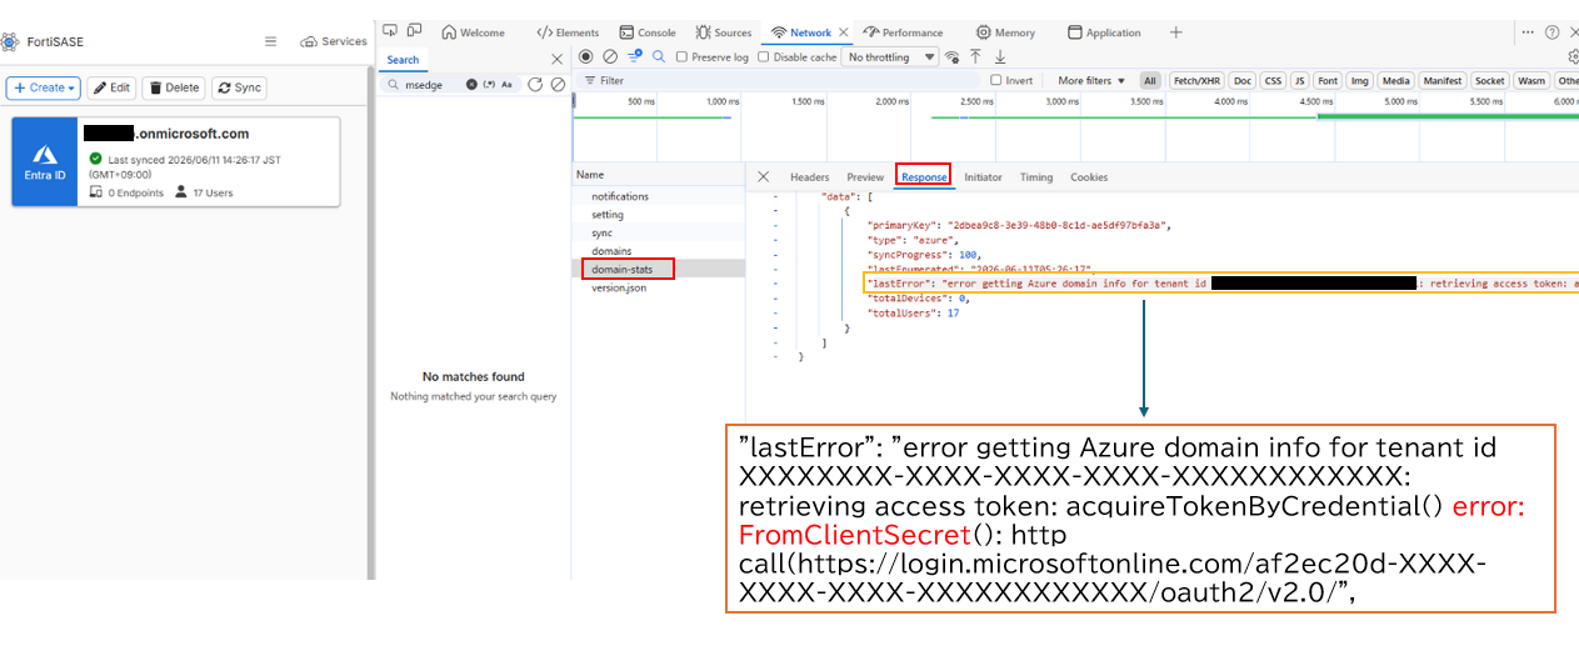The image size is (1579, 646).
Task: Toggle the Disable cache checkbox
Action: 764,57
